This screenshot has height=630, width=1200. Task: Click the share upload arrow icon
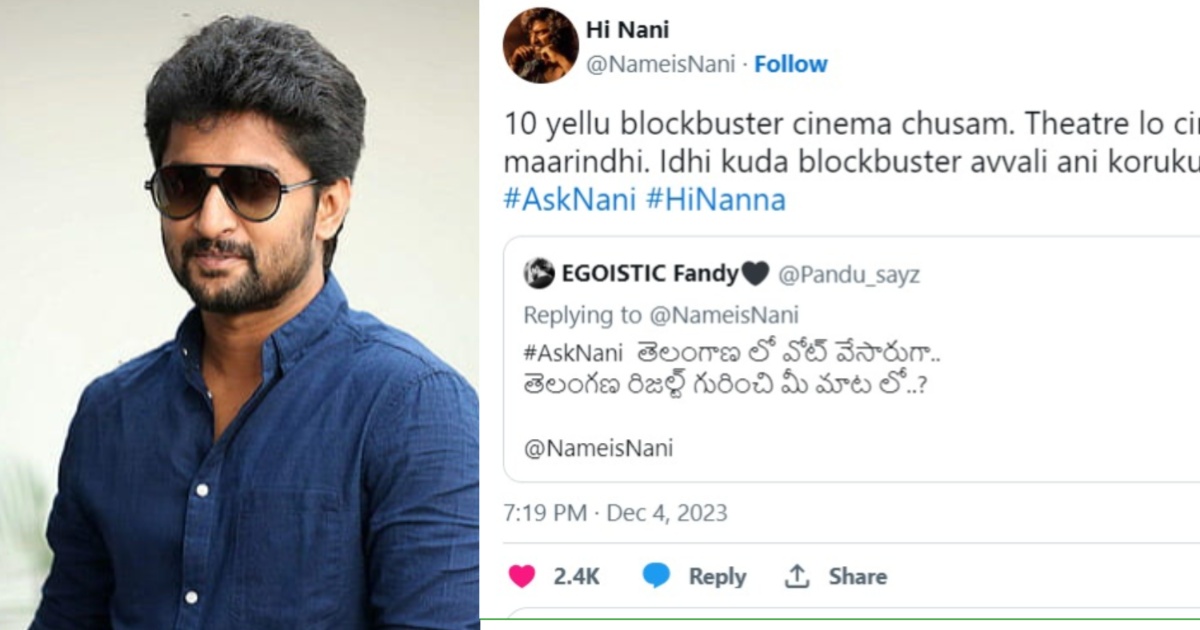pyautogui.click(x=796, y=576)
